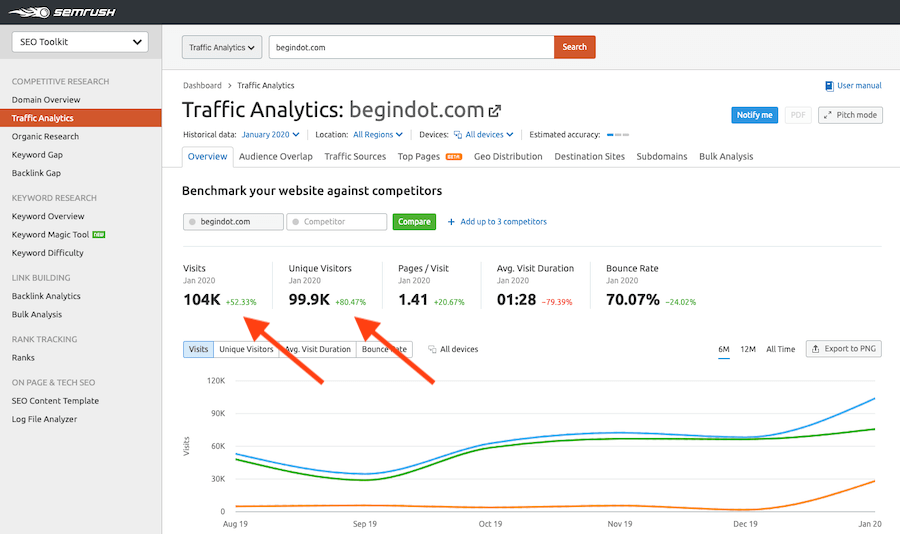
Task: Click the green Compare button
Action: click(x=414, y=222)
